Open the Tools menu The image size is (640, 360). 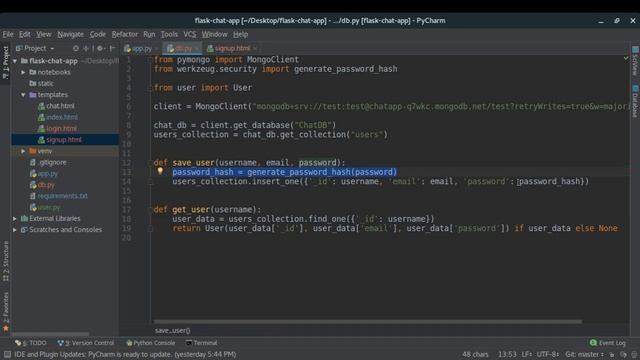169,34
